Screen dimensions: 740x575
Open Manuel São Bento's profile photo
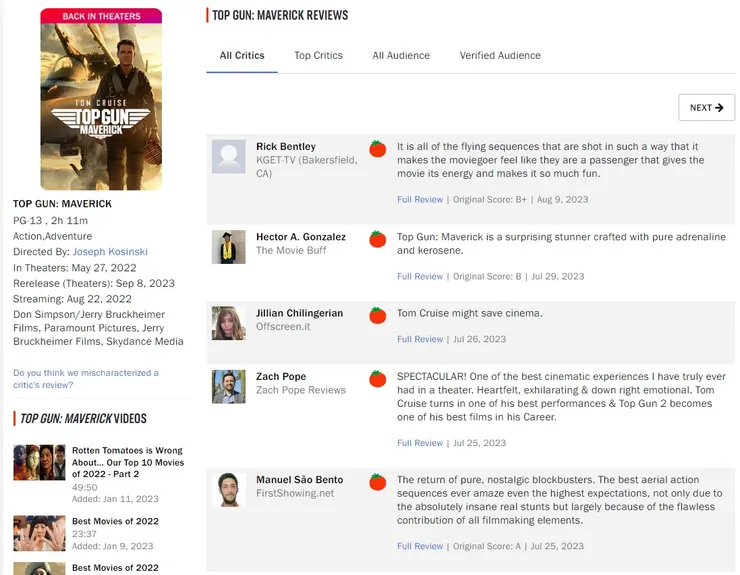tap(228, 490)
